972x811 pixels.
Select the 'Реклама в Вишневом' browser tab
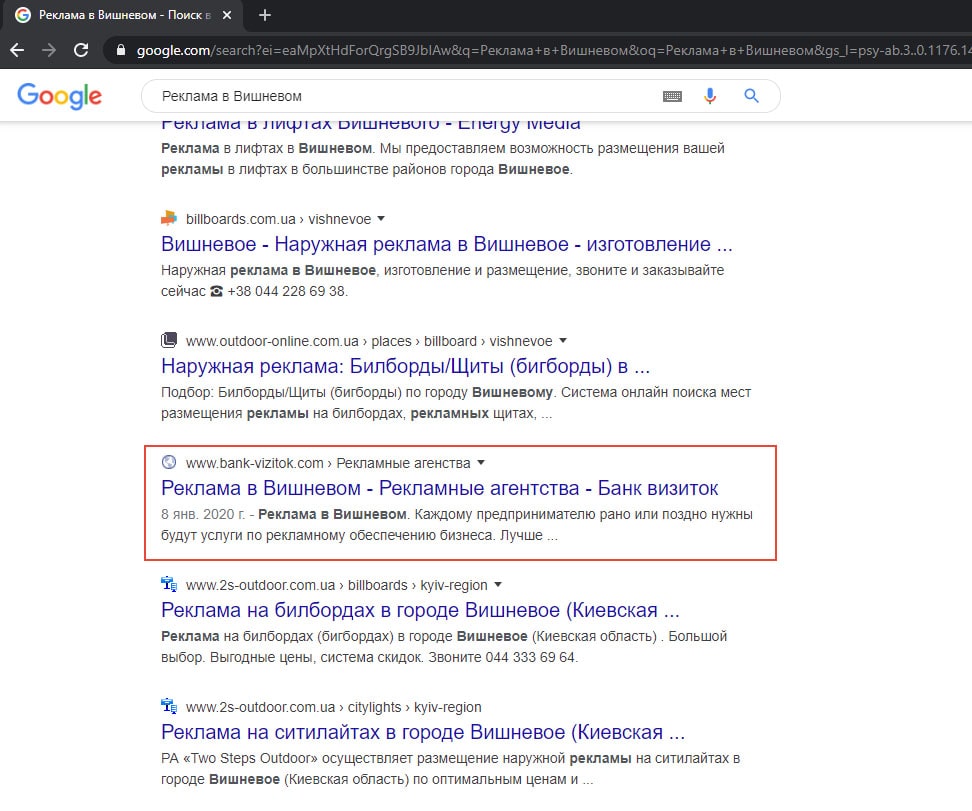[x=120, y=15]
